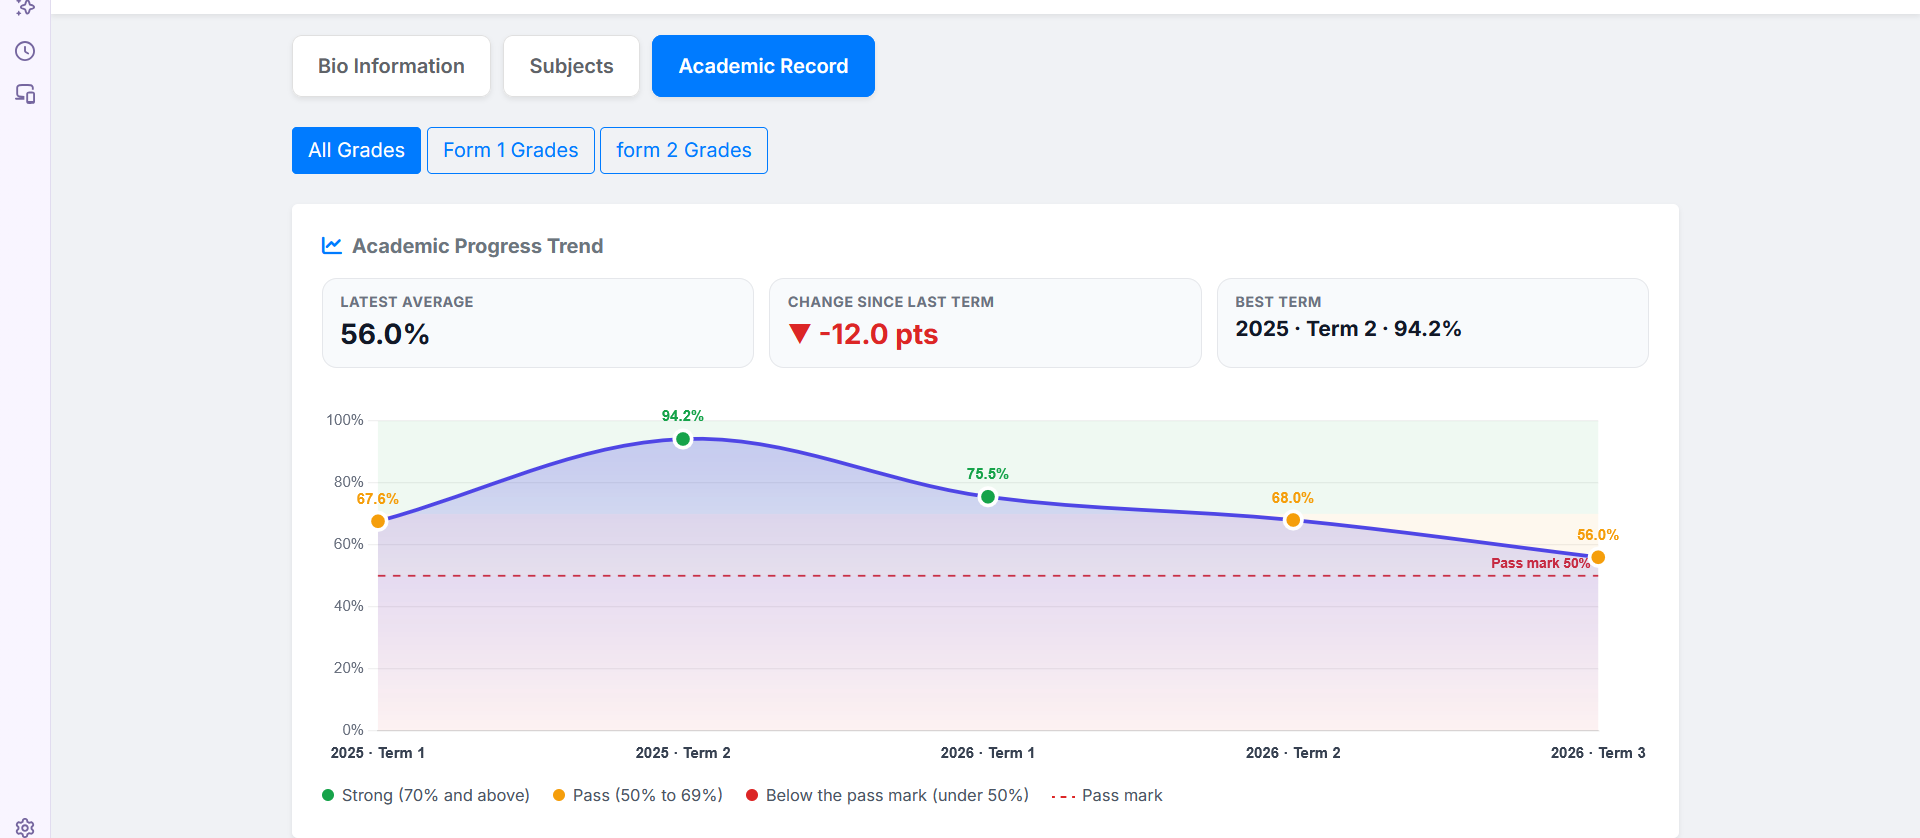
Task: Click the "2026 · Term 3" axis label
Action: [x=1598, y=753]
